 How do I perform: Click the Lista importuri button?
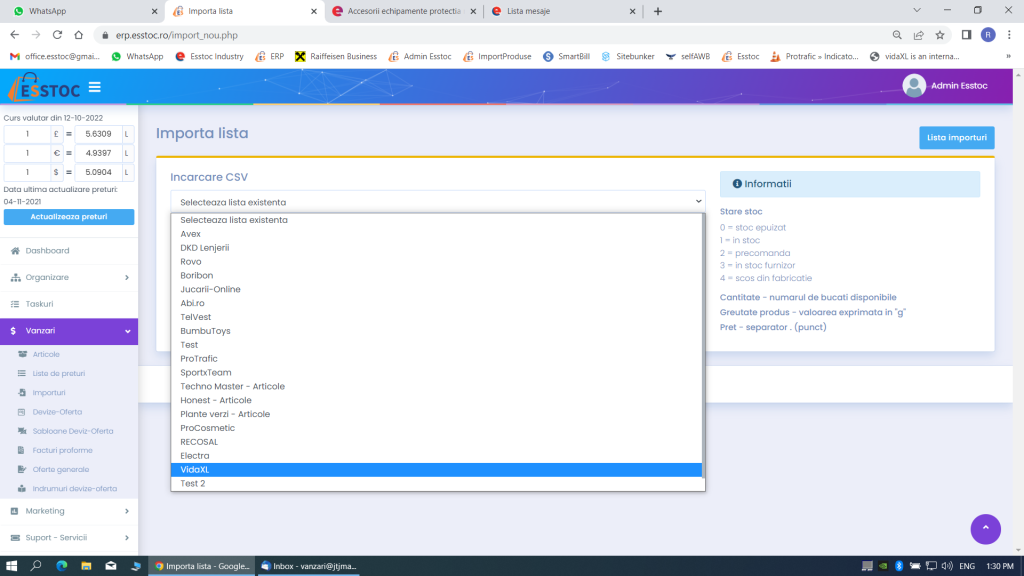click(x=957, y=138)
